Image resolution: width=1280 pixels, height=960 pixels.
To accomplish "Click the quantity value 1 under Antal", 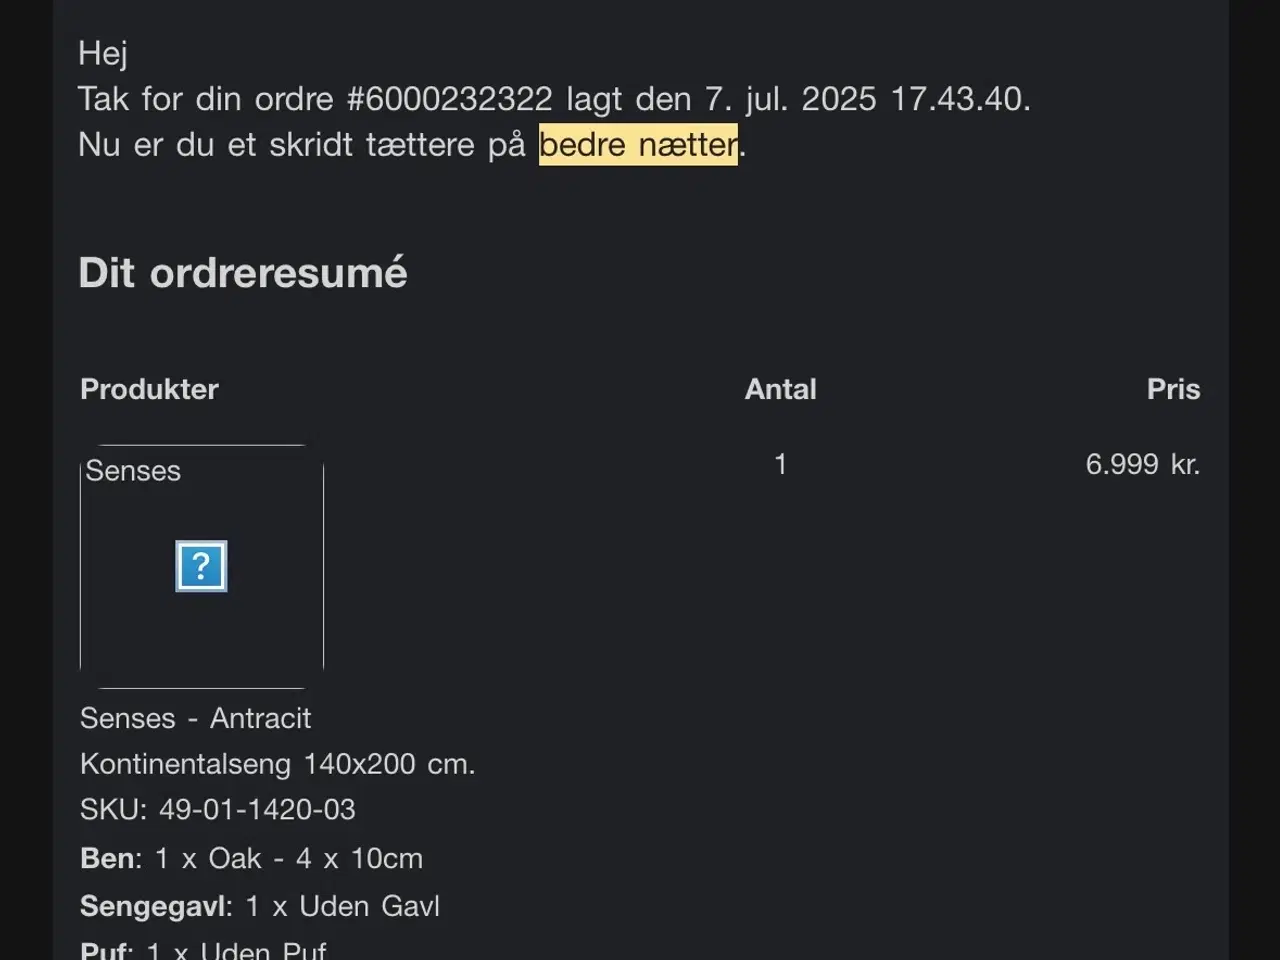I will click(x=780, y=464).
